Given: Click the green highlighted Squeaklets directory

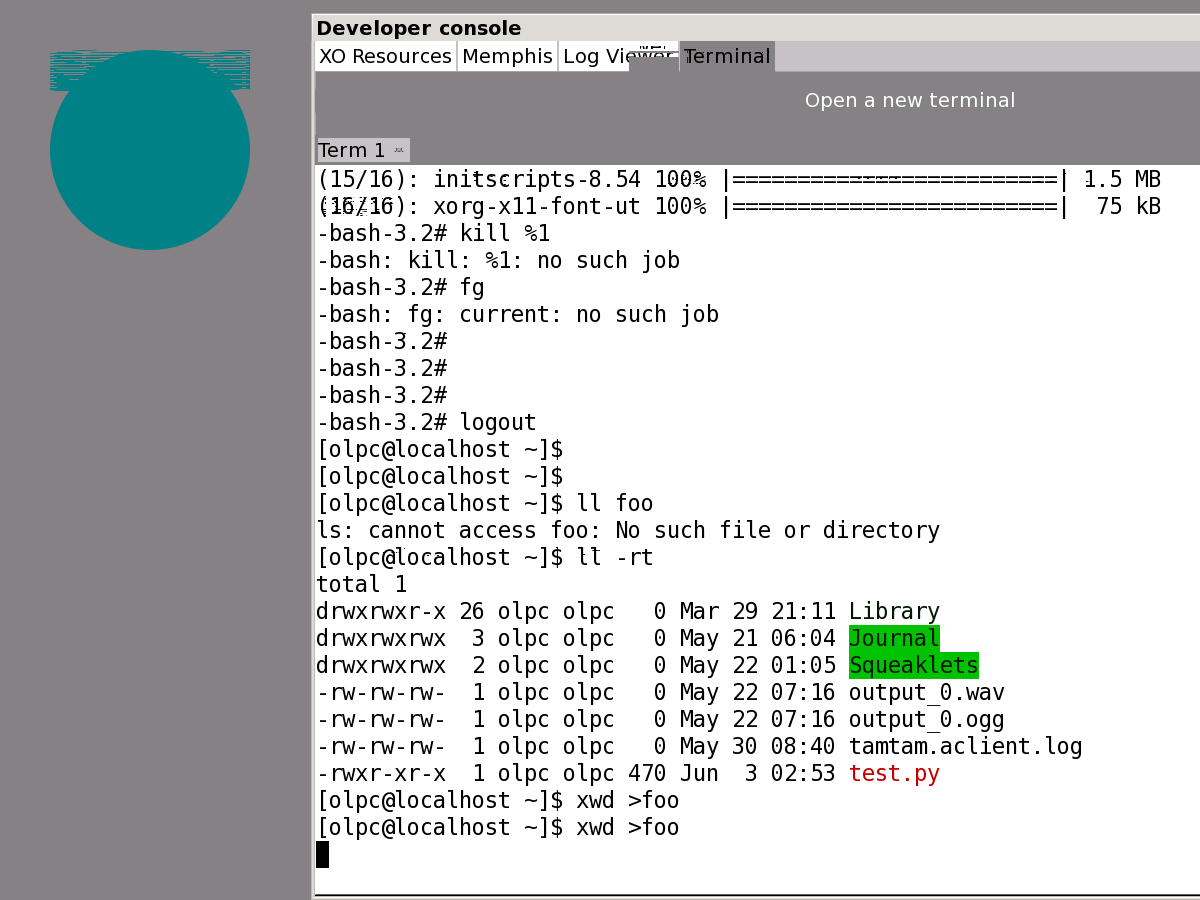Looking at the screenshot, I should click(913, 665).
